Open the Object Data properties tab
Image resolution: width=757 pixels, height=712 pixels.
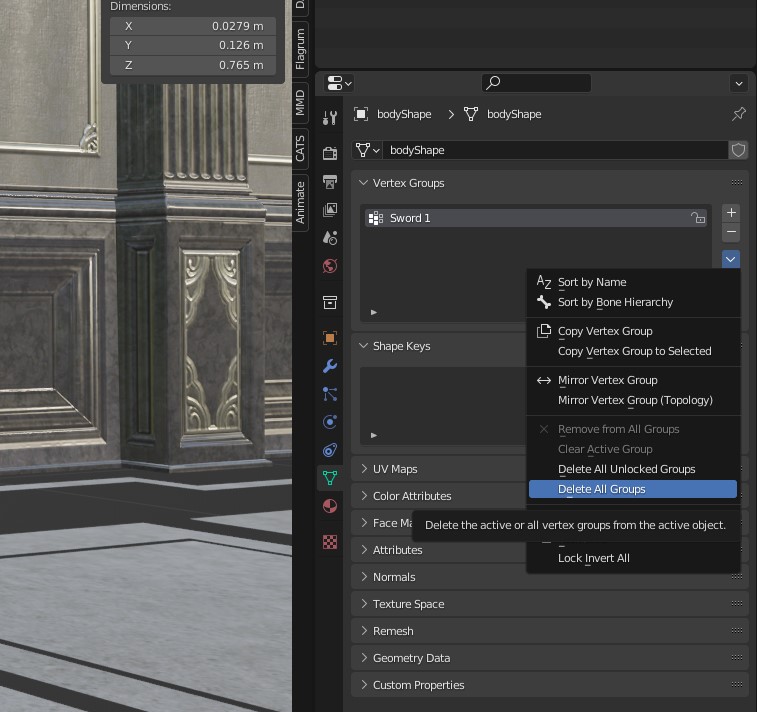point(330,478)
